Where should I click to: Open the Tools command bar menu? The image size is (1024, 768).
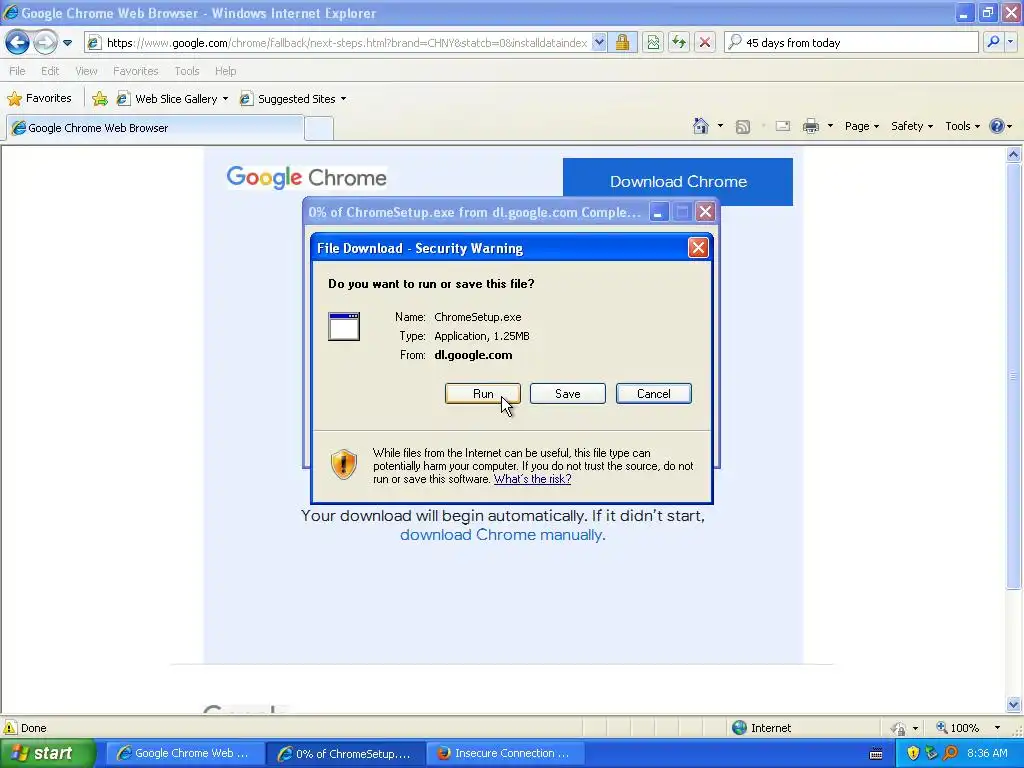(963, 126)
